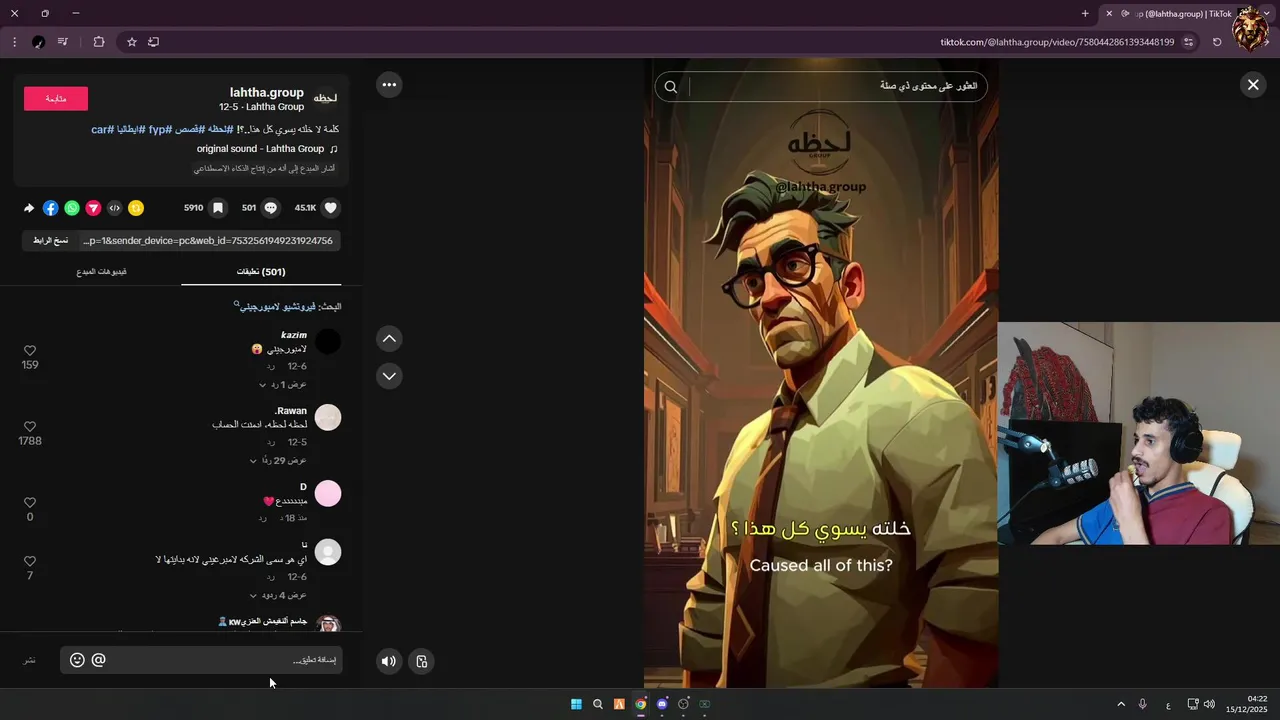This screenshot has height=720, width=1280.
Task: Open comments via the speech bubble icon
Action: pos(271,208)
